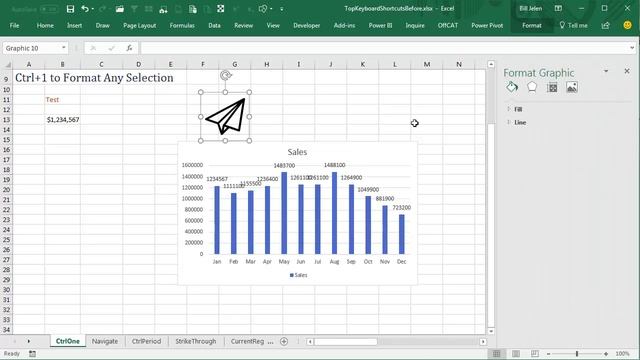Click the Open folder icon in toolbar
This screenshot has width=640, height=360.
tap(120, 9)
